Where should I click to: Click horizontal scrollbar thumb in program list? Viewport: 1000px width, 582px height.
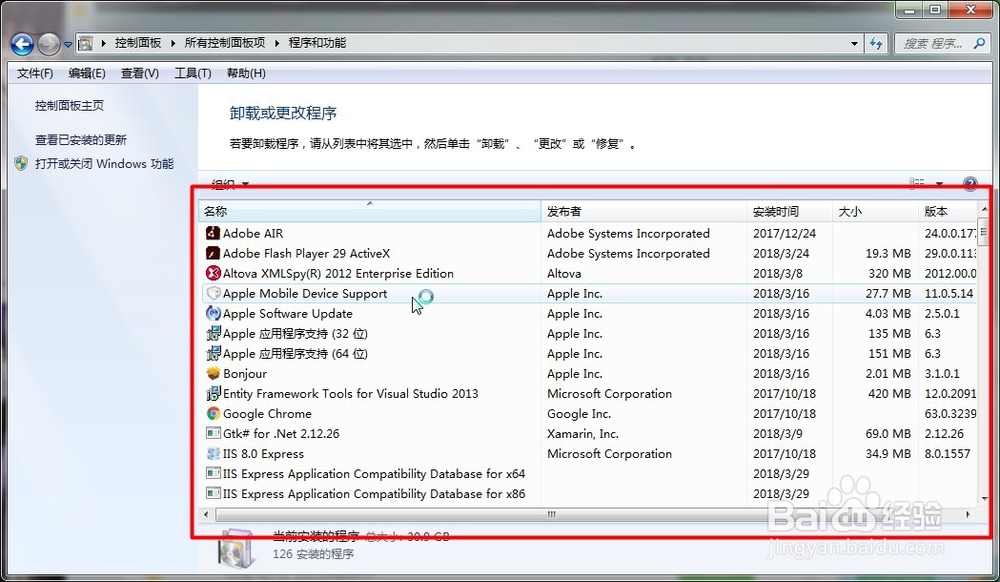point(552,514)
